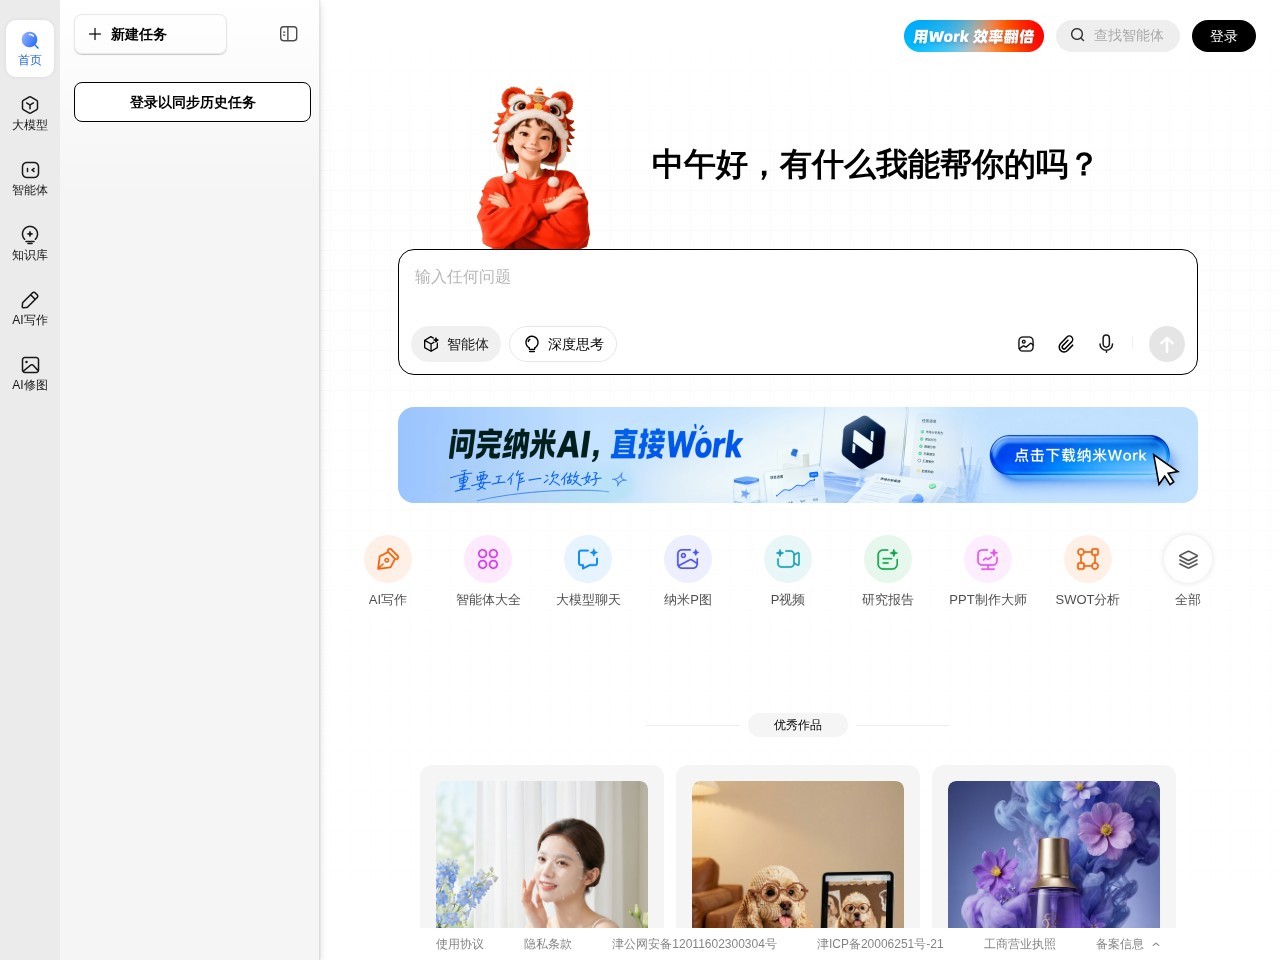Viewport: 1280px width, 960px height.
Task: Open 知识库 in the left sidebar
Action: [x=30, y=243]
